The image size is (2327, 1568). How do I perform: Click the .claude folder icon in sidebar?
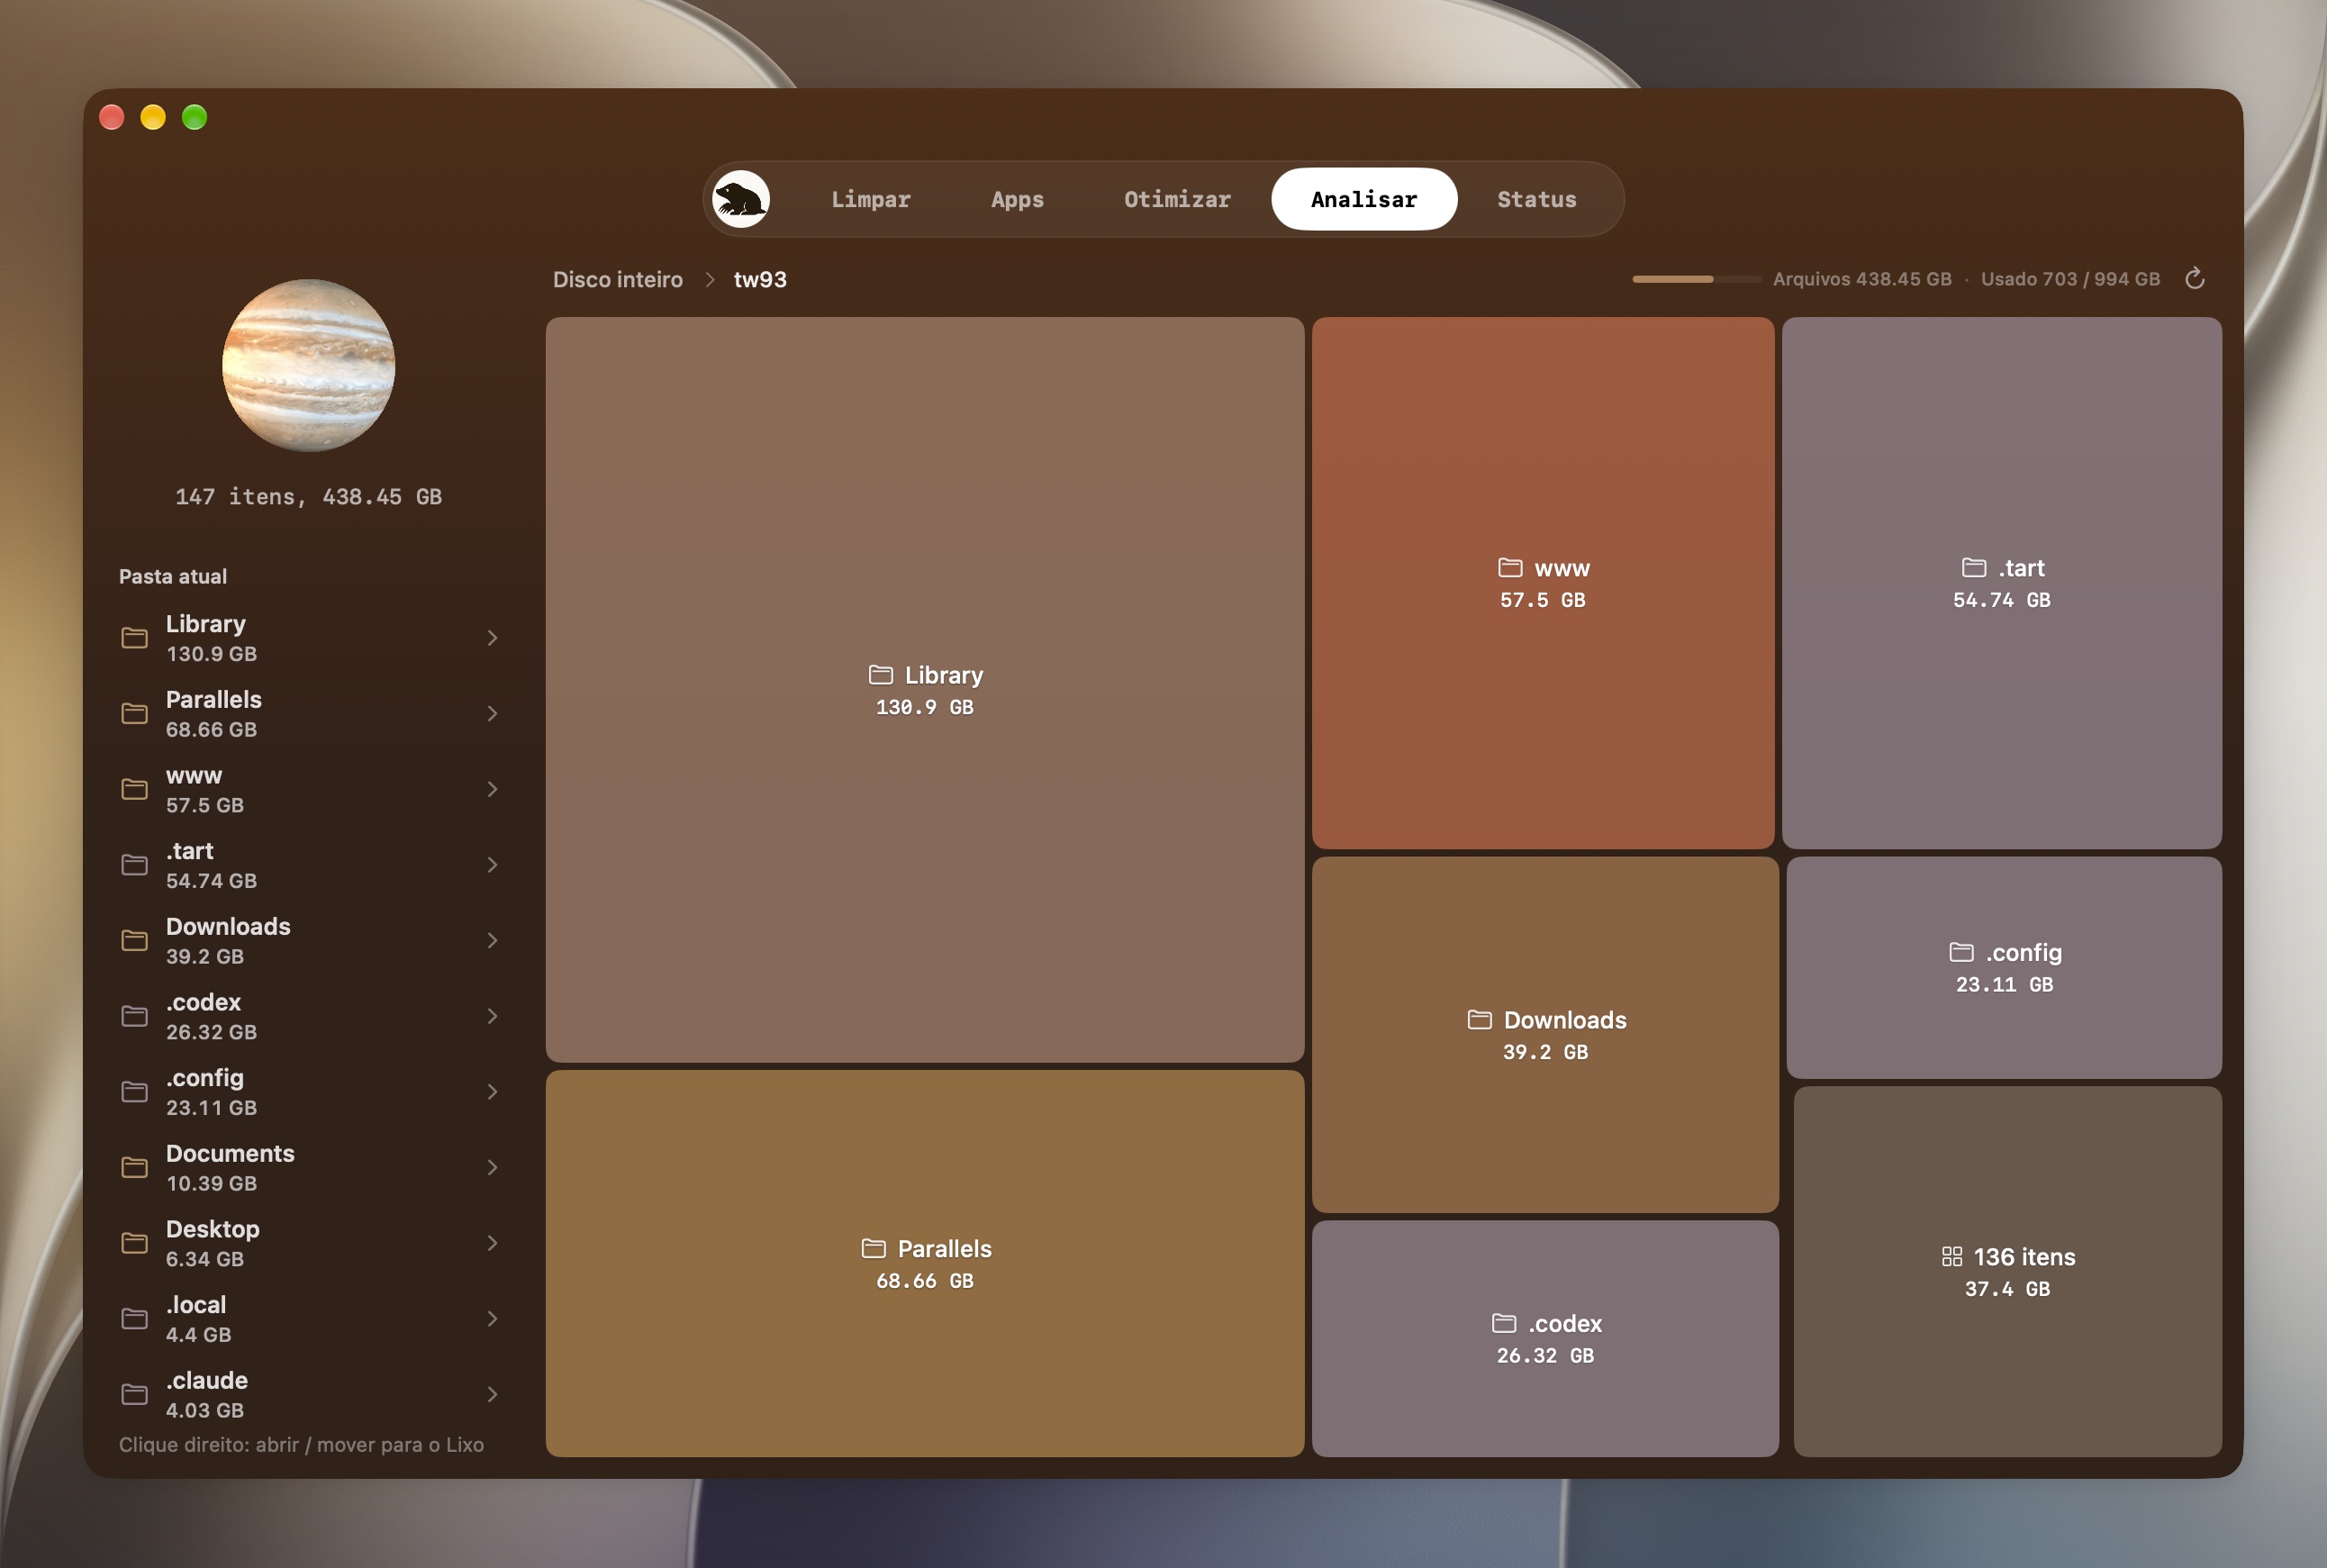pos(134,1394)
